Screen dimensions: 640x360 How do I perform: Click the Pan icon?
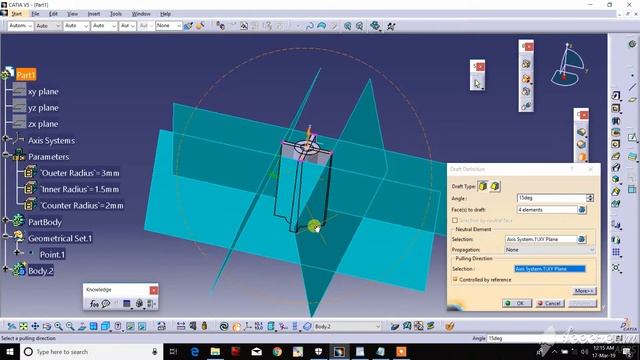[35, 326]
